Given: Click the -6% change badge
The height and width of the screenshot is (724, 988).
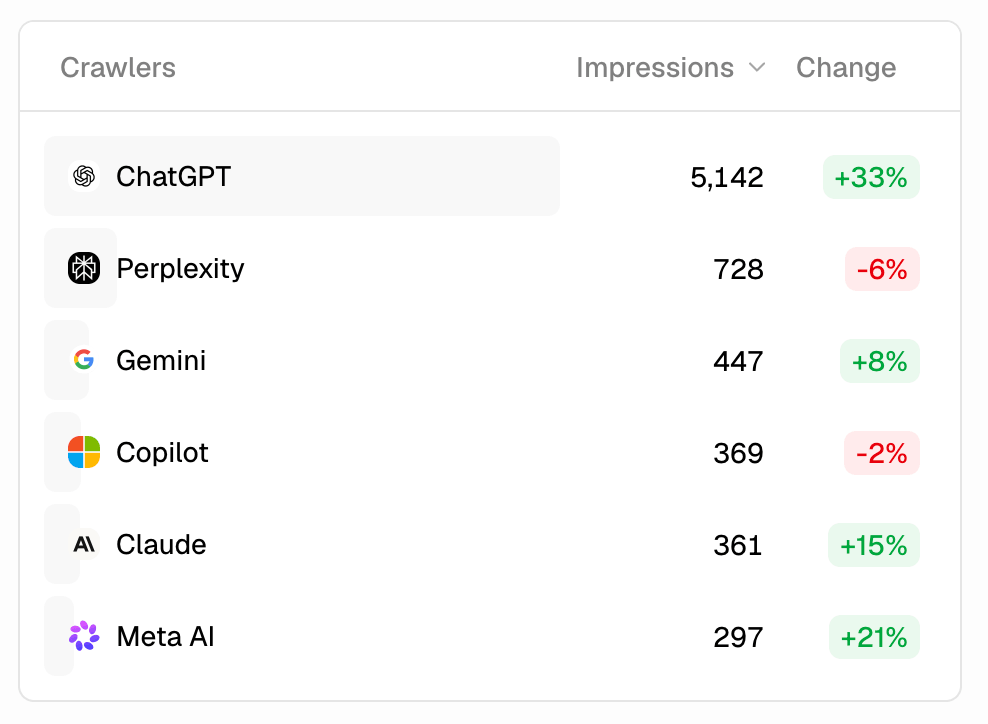Looking at the screenshot, I should 882,269.
